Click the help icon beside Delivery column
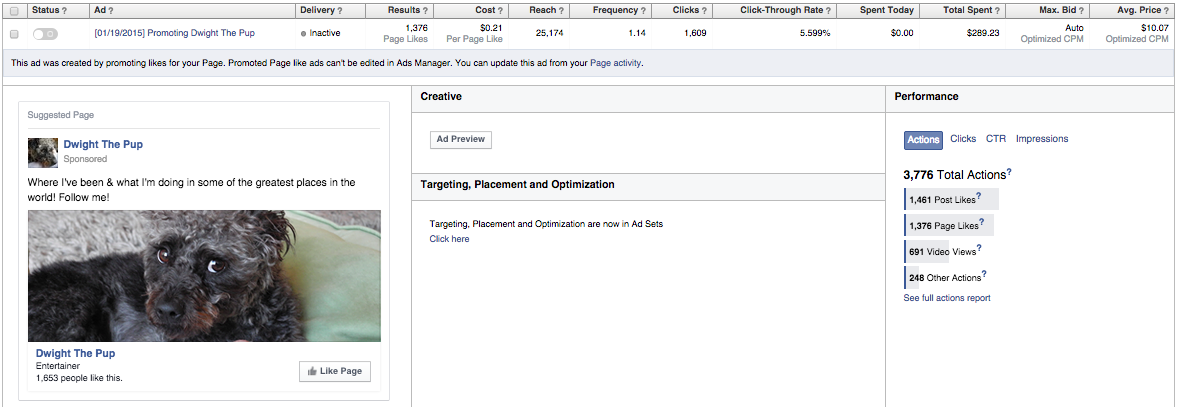 (340, 10)
